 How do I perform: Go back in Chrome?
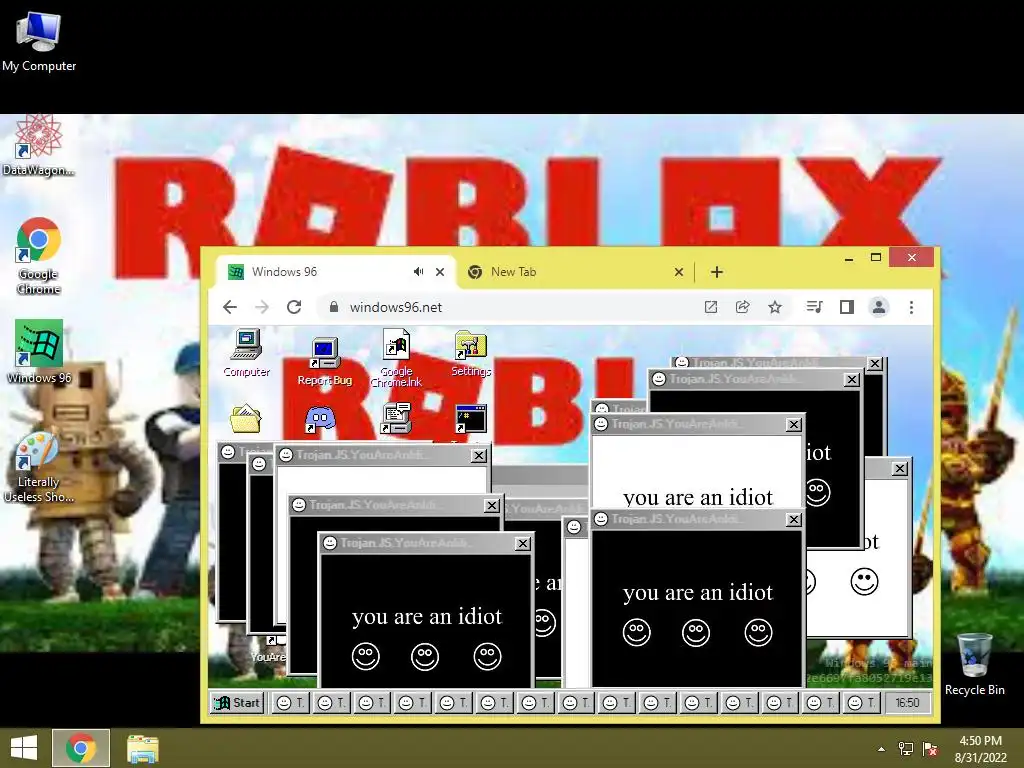[230, 307]
